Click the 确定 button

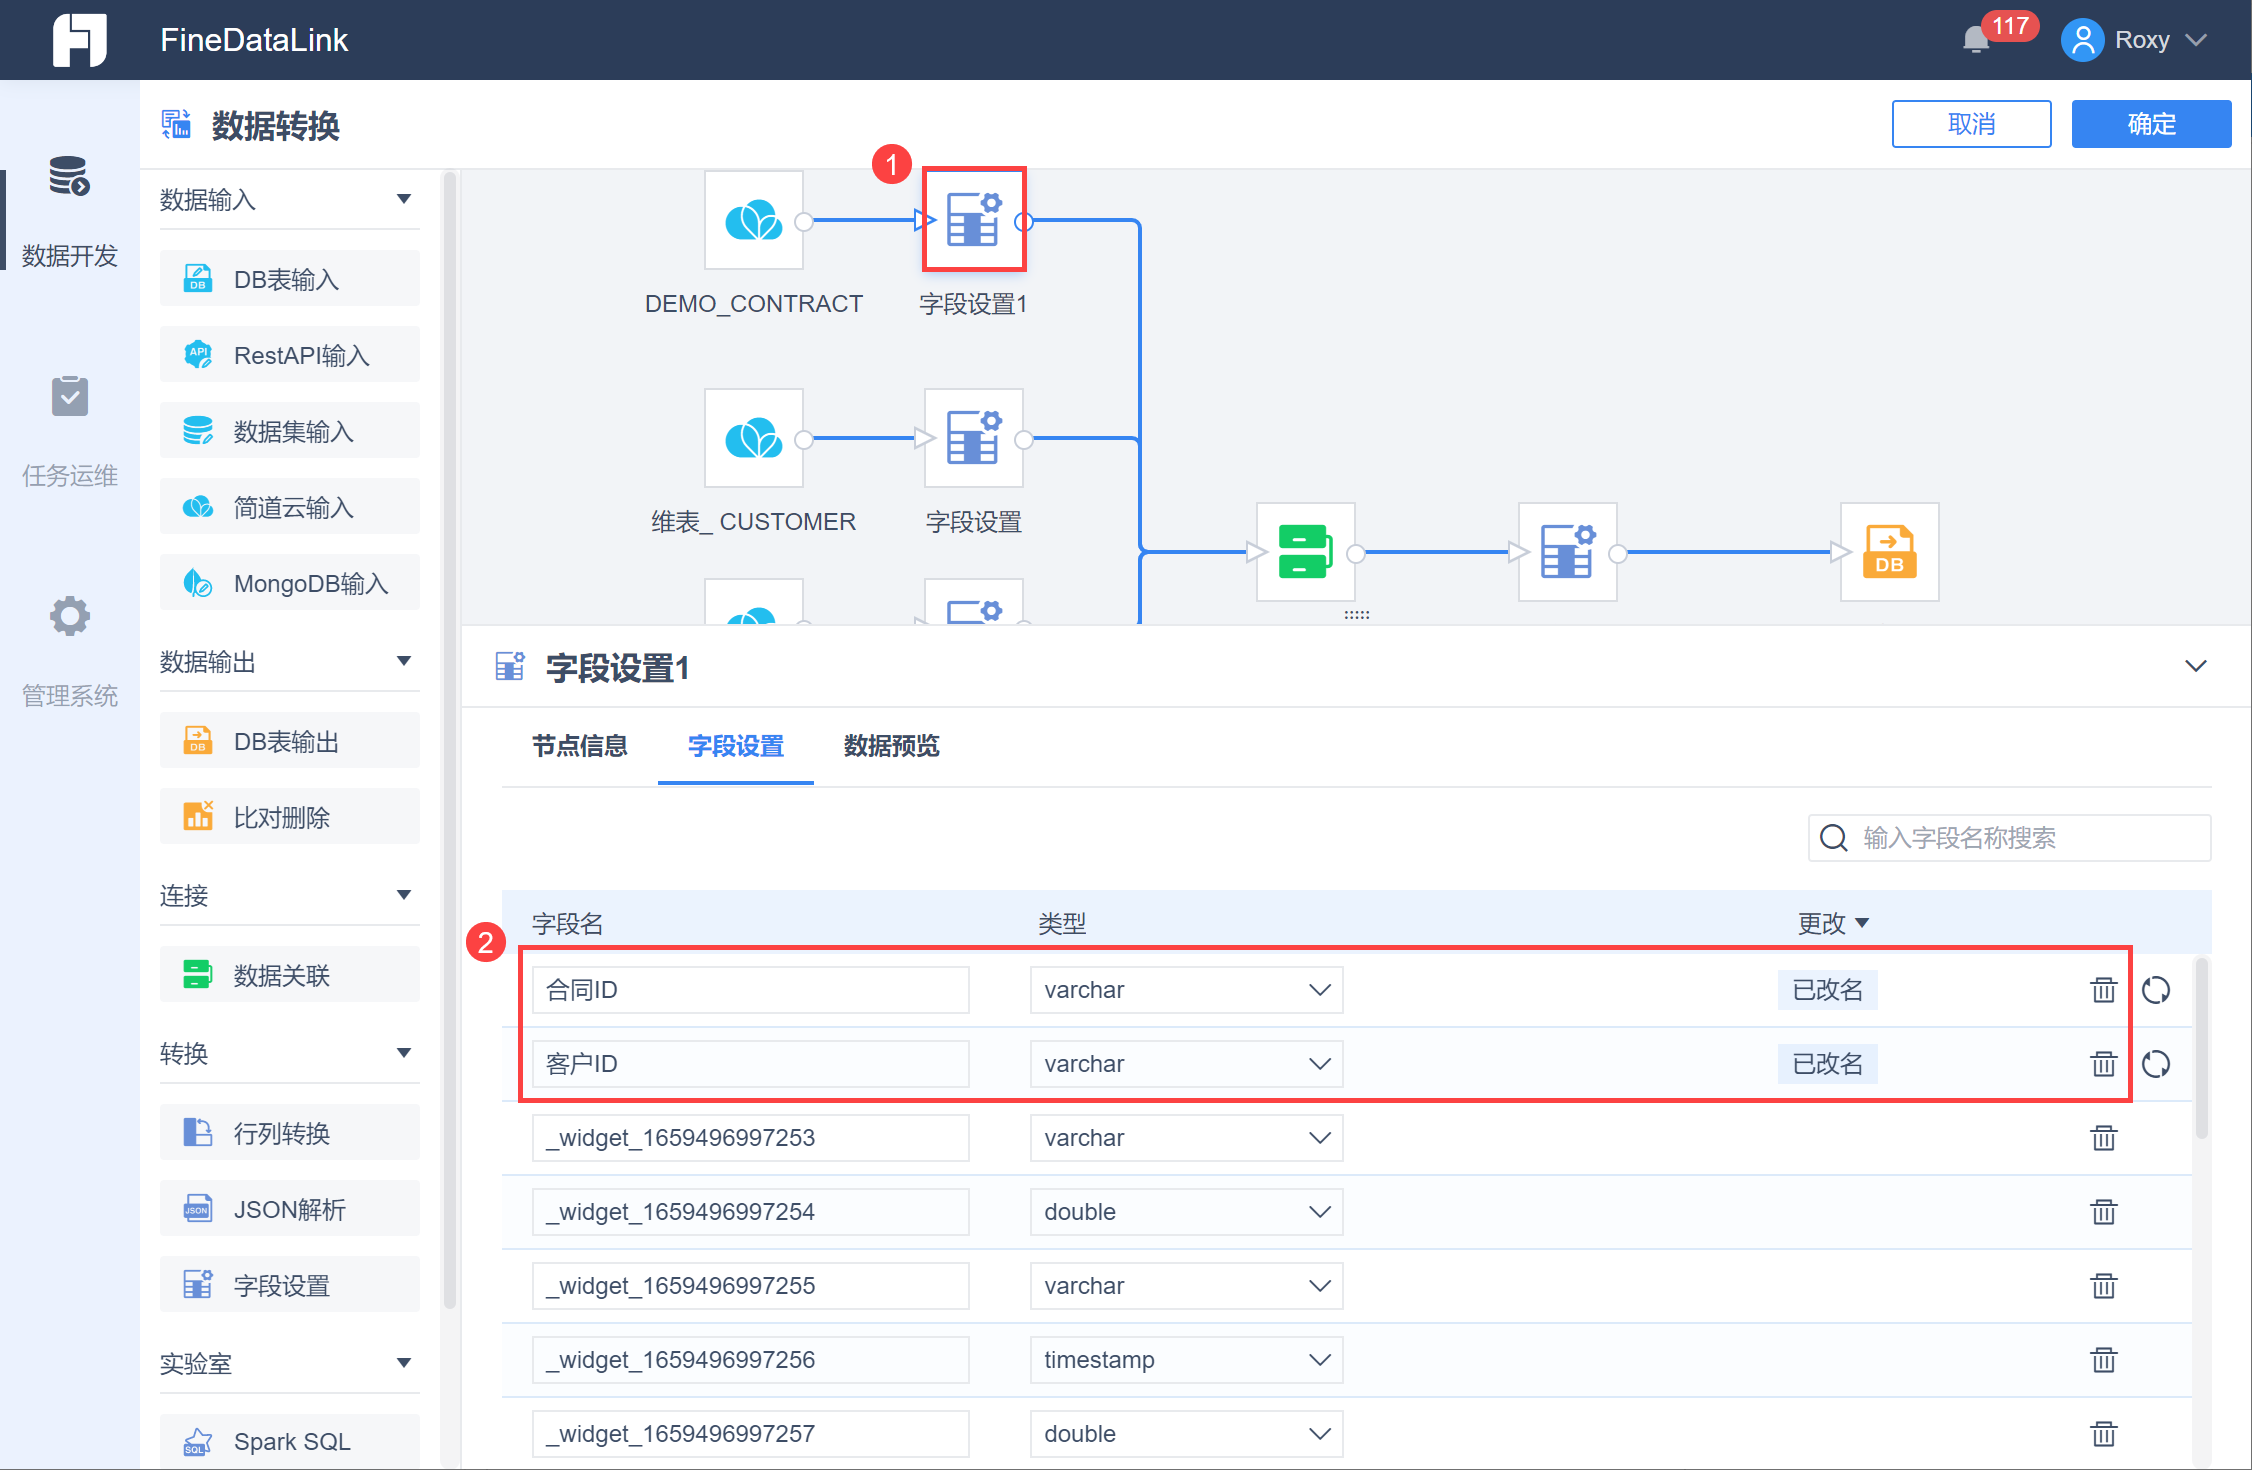click(2150, 124)
